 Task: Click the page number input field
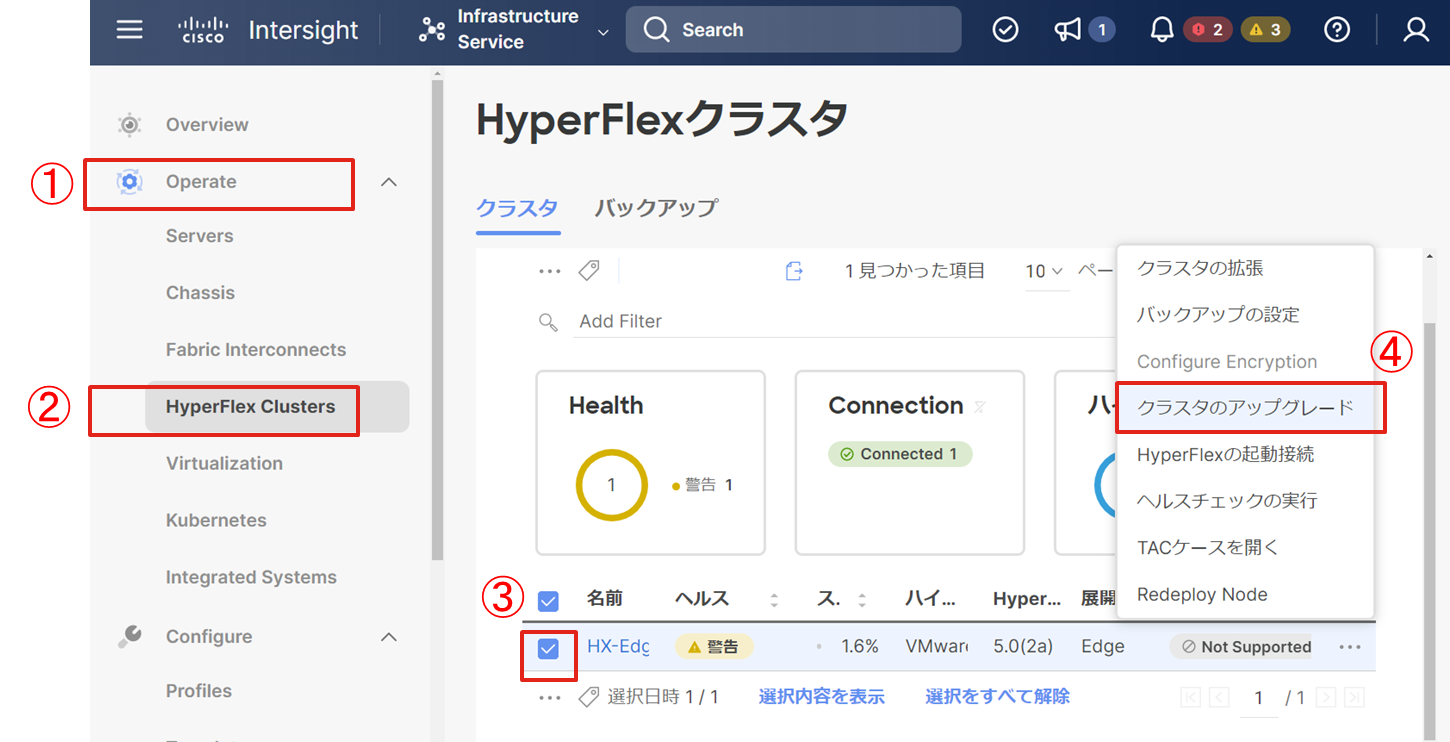click(1259, 698)
